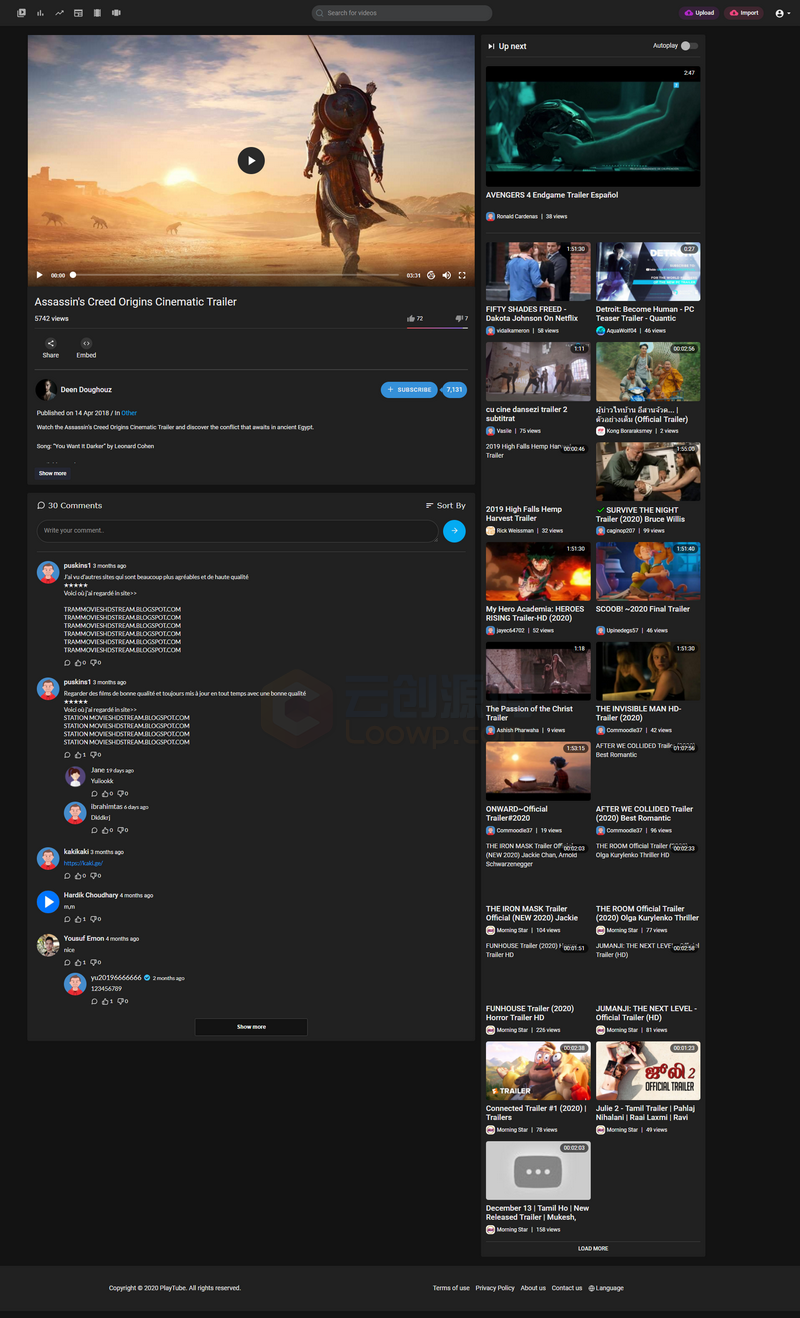Screen dimensions: 800x1318
Task: Open The Passion of the Christ thumbnail
Action: coord(538,671)
